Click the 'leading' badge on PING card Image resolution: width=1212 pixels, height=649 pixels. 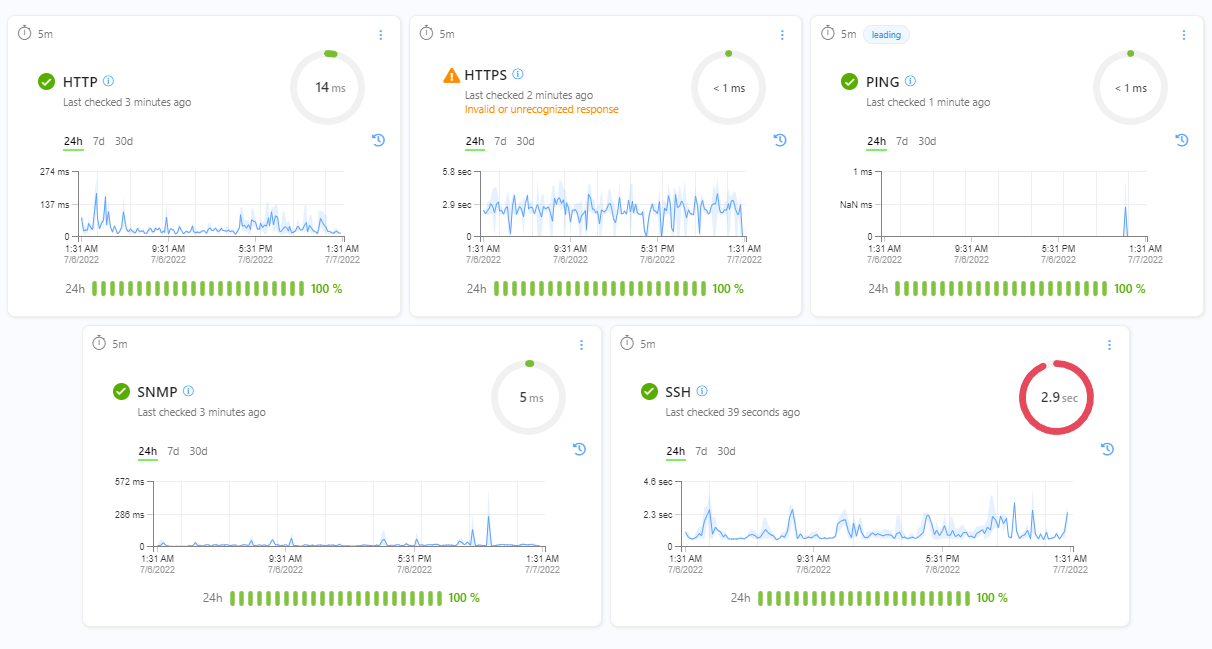click(886, 35)
